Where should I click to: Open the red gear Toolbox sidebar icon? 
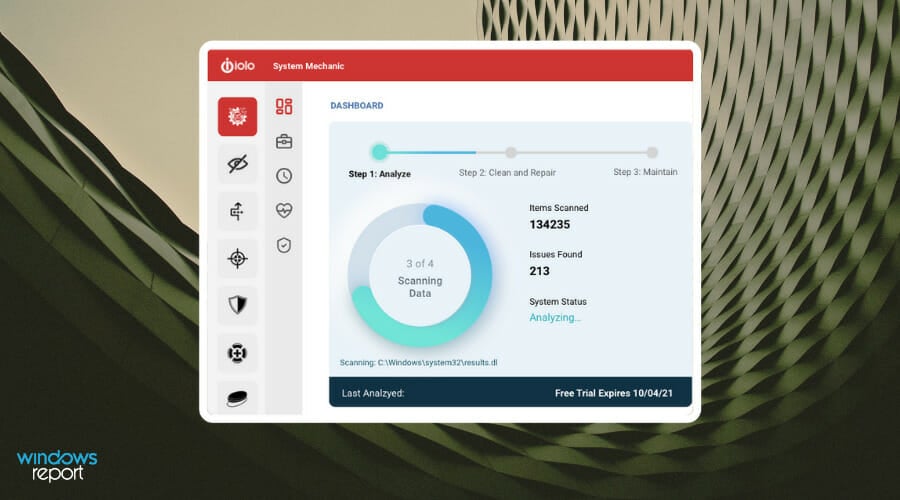(237, 117)
